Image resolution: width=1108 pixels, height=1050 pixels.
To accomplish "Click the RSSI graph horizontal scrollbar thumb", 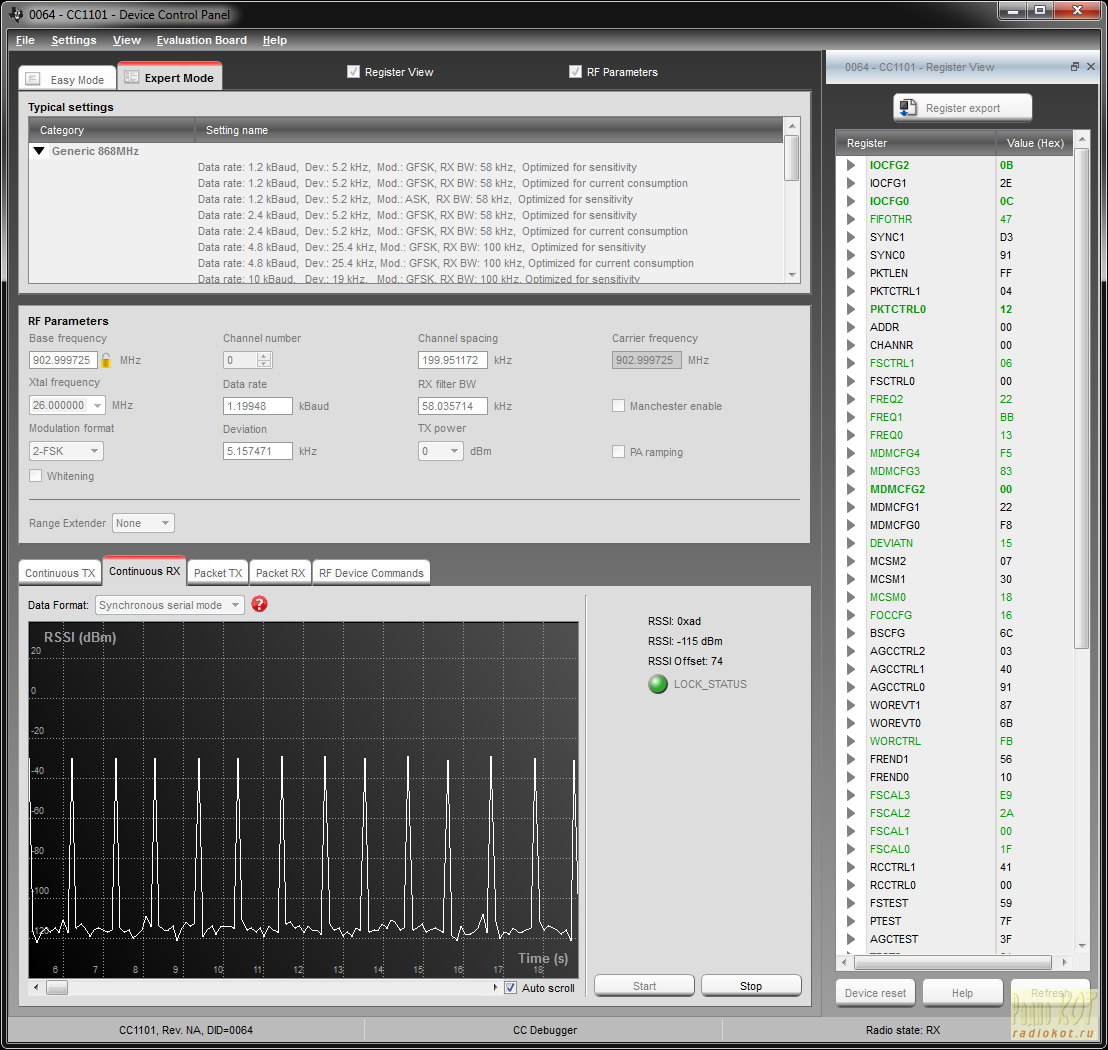I will 57,988.
